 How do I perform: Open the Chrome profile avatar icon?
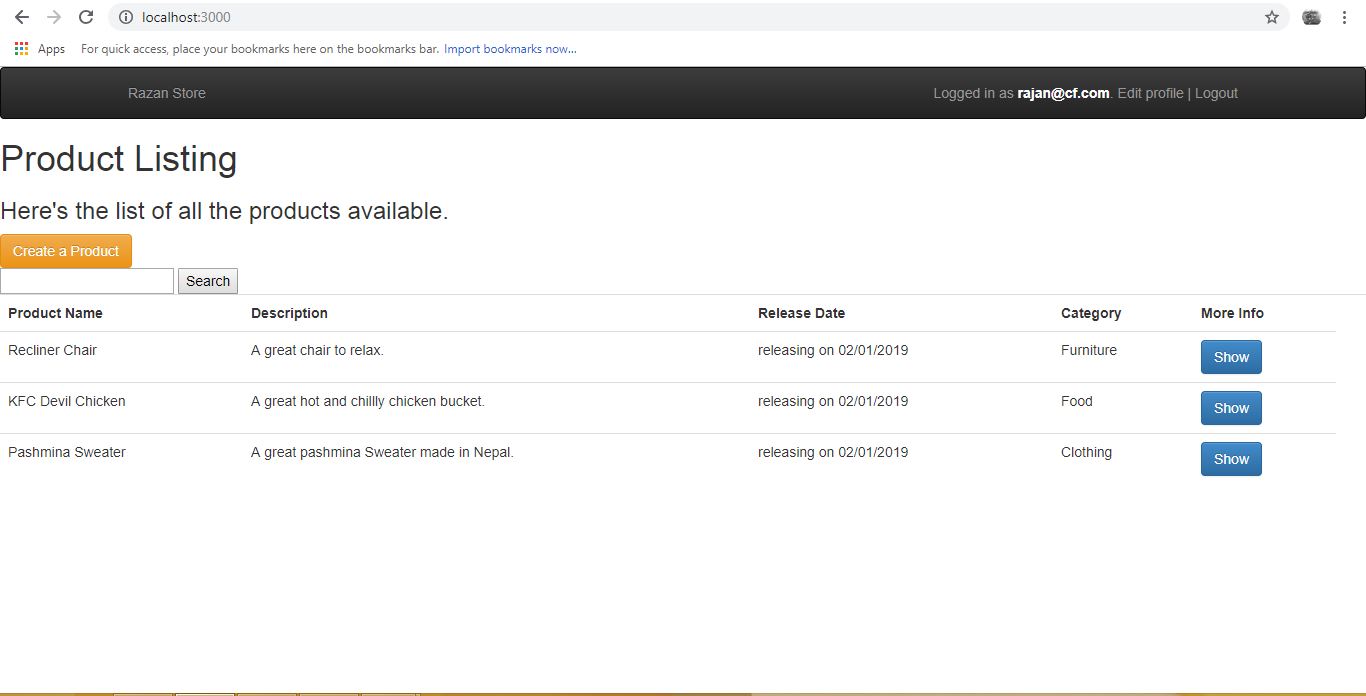1310,17
